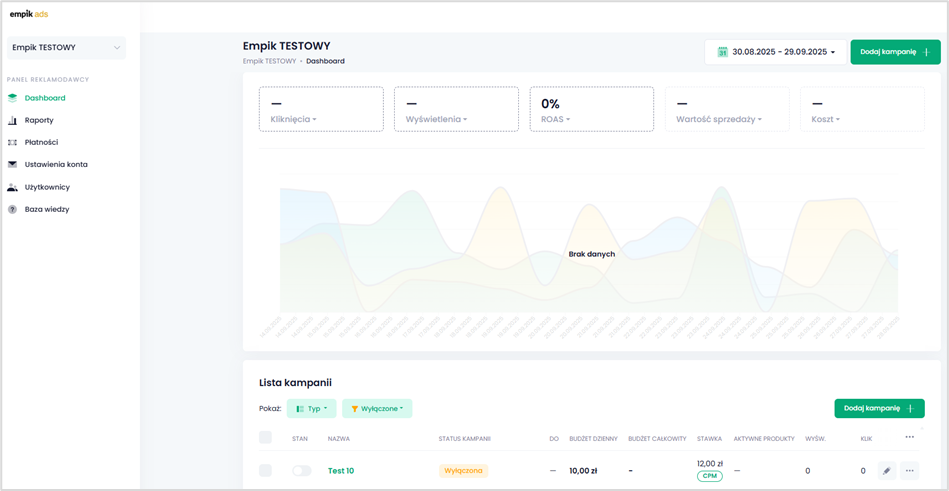Screen dimensions: 949x491
Task: Click the Raporty chart icon
Action: coord(13,120)
